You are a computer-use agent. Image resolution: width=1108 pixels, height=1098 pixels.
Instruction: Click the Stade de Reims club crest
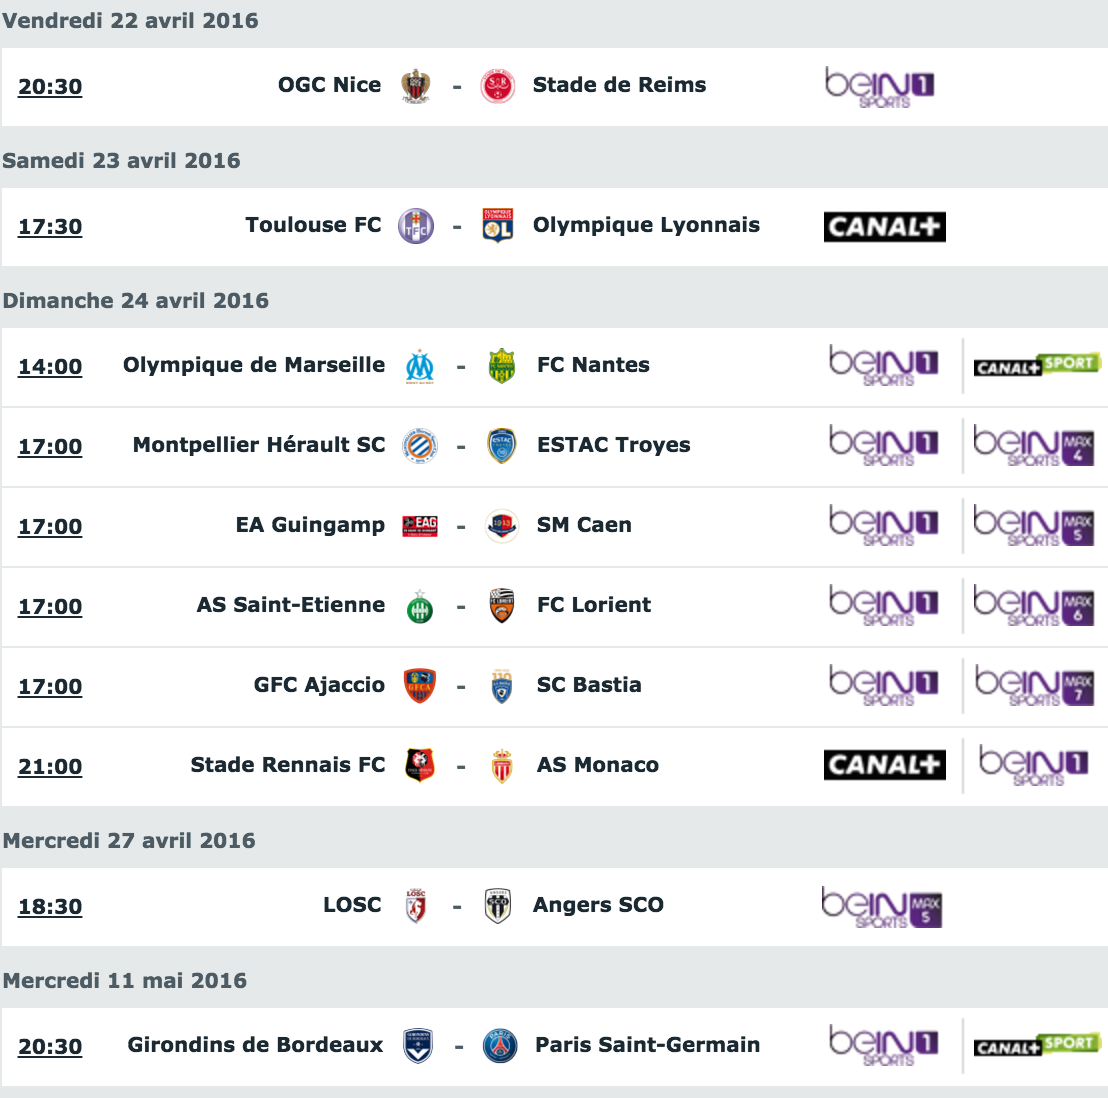(x=497, y=87)
